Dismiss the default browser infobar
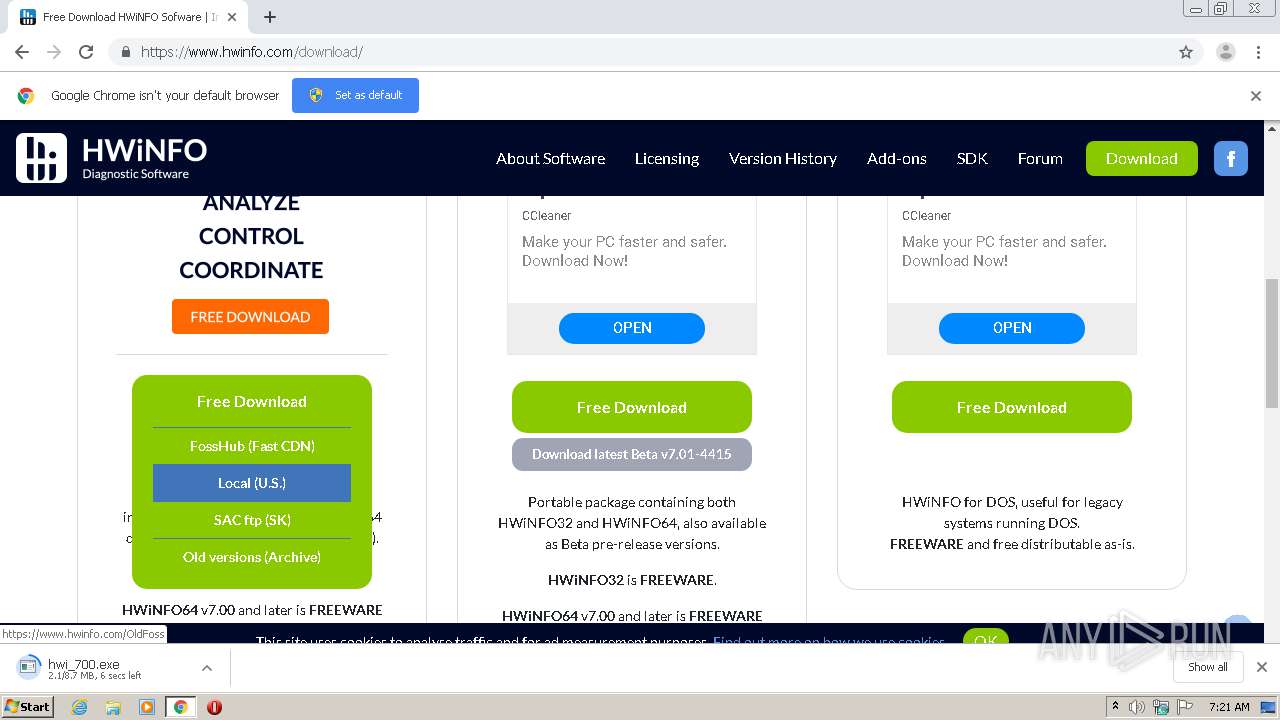 (1256, 96)
